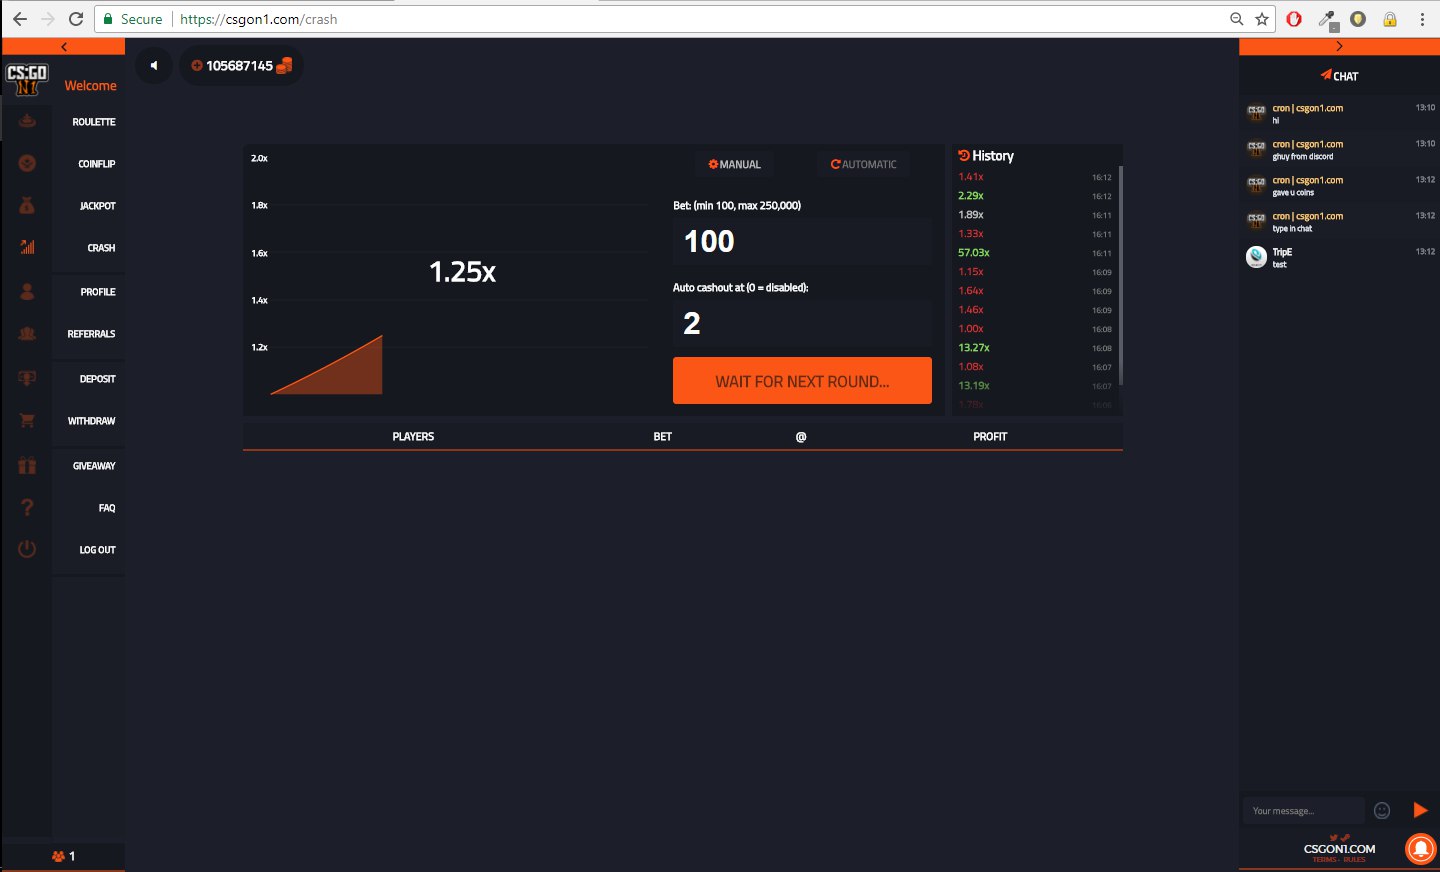The width and height of the screenshot is (1440, 872).
Task: Open the emoji picker in chat
Action: [x=1382, y=811]
